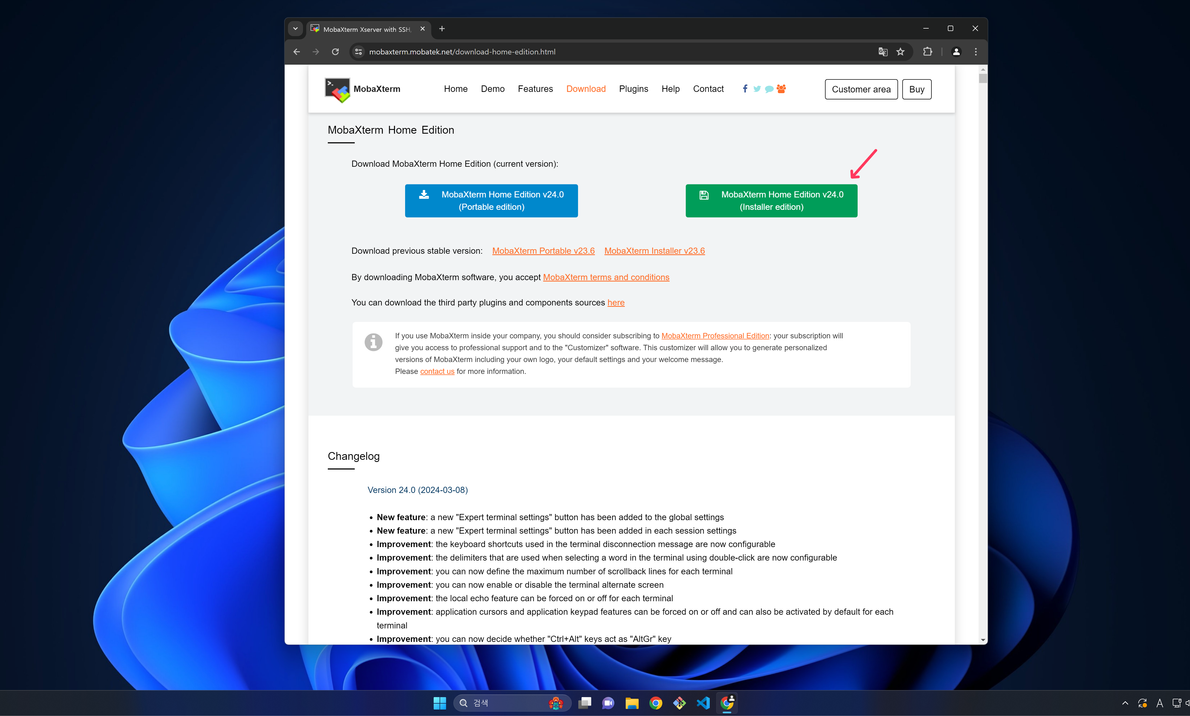Viewport: 1190px width, 716px height.
Task: Open the Twitter bird icon link
Action: pos(757,89)
